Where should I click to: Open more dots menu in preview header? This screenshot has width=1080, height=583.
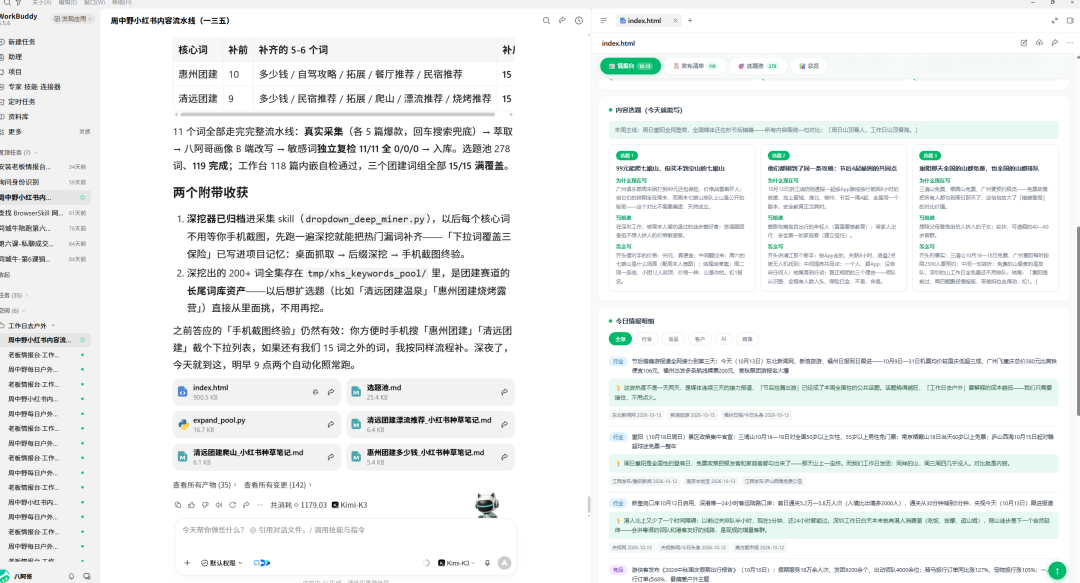[x=1070, y=43]
